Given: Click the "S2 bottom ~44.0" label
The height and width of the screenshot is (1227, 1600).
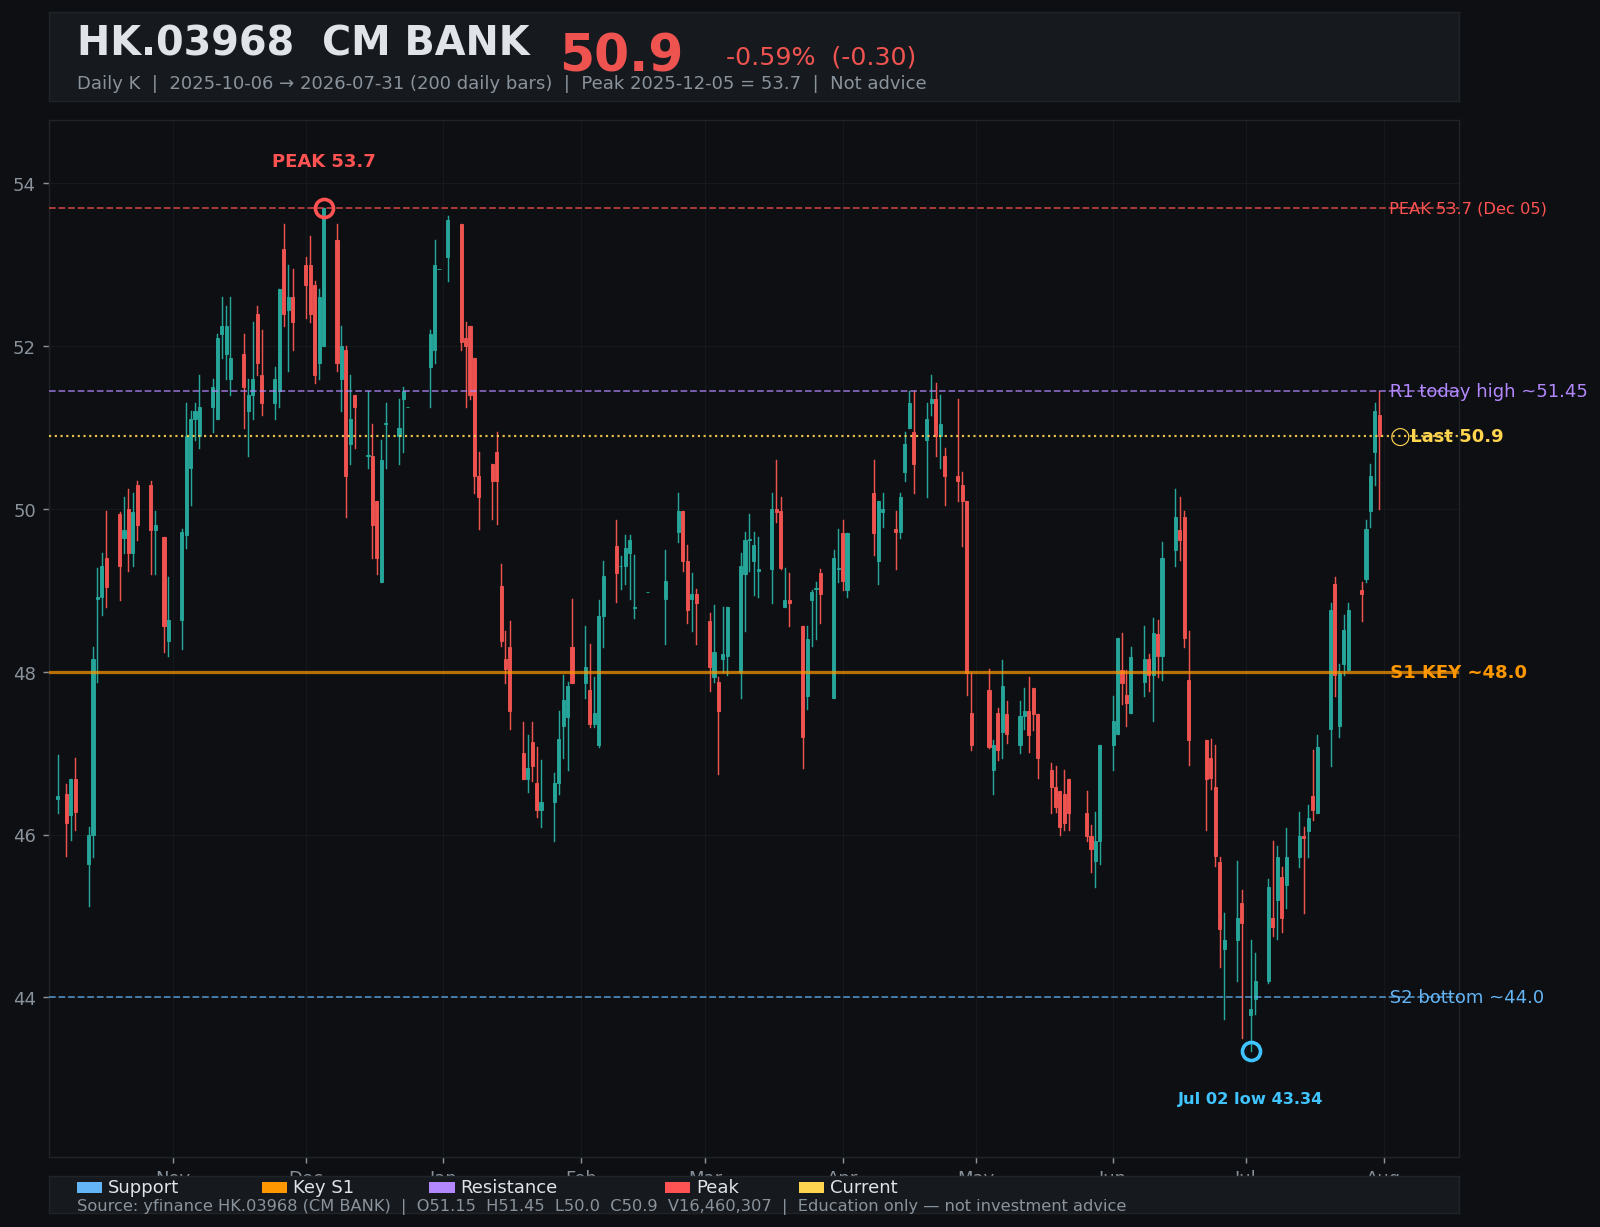Looking at the screenshot, I should tap(1466, 997).
